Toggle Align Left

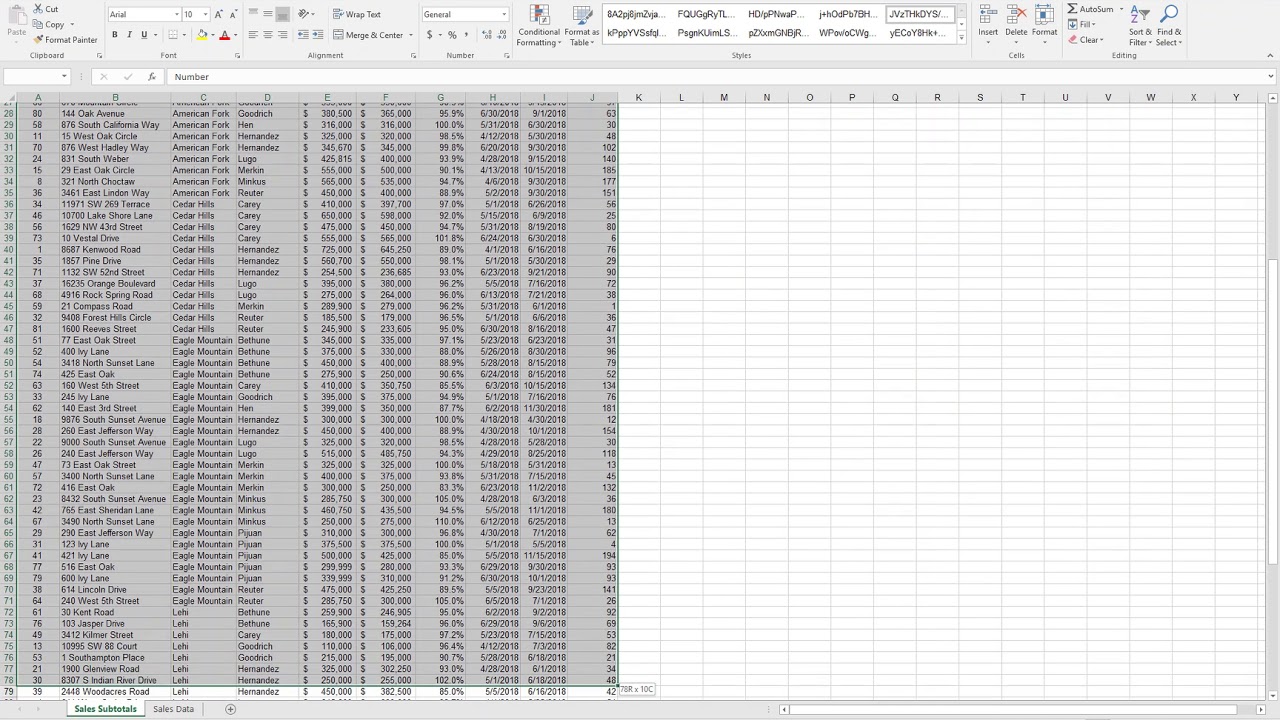point(253,35)
